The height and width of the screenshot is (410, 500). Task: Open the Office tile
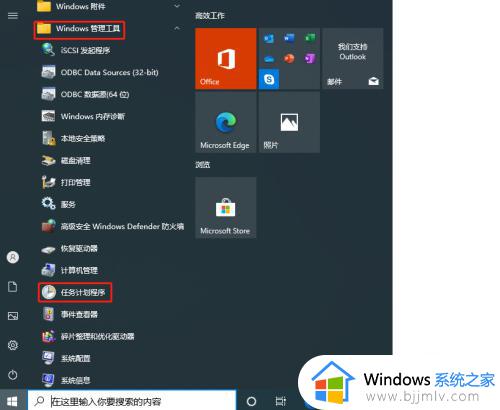[226, 58]
